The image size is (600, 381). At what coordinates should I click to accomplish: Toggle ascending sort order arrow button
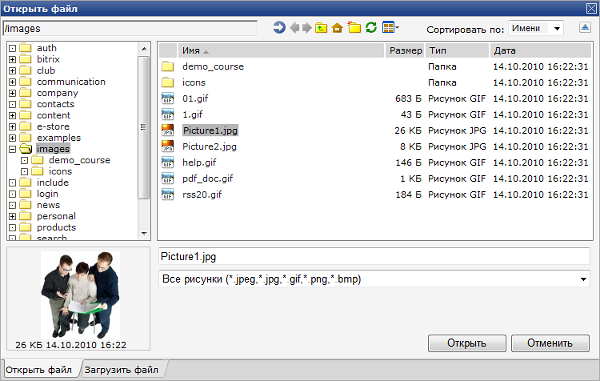point(585,28)
